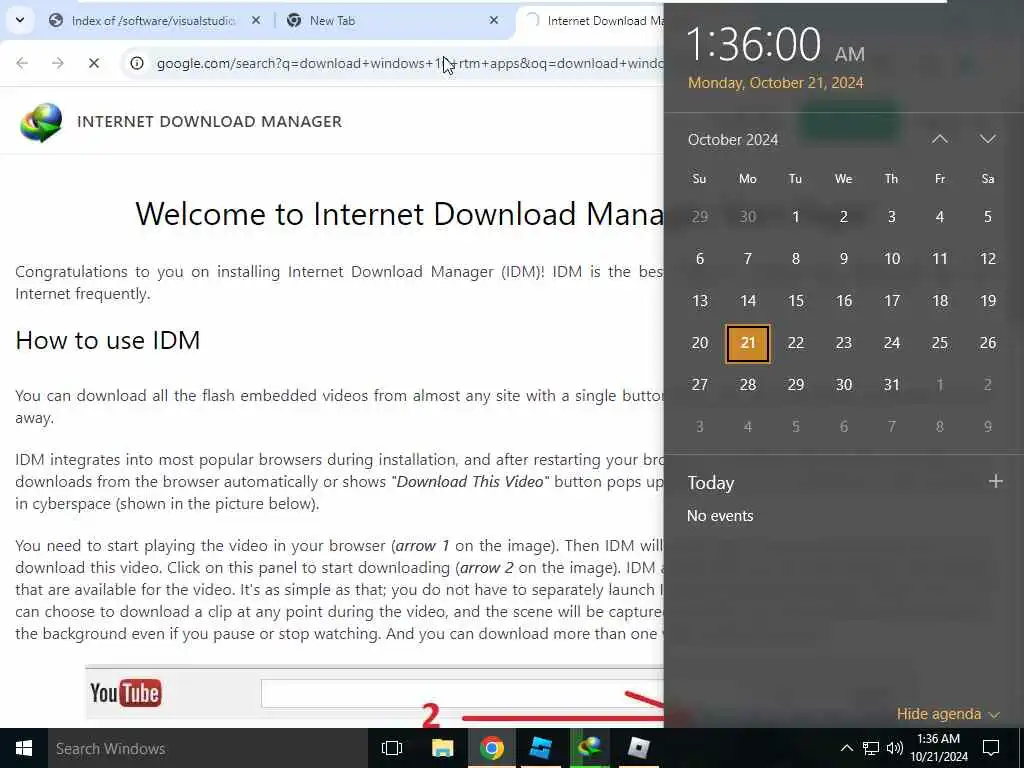Select October 5 in calendar
Screen dimensions: 1024x768
pyautogui.click(x=987, y=217)
